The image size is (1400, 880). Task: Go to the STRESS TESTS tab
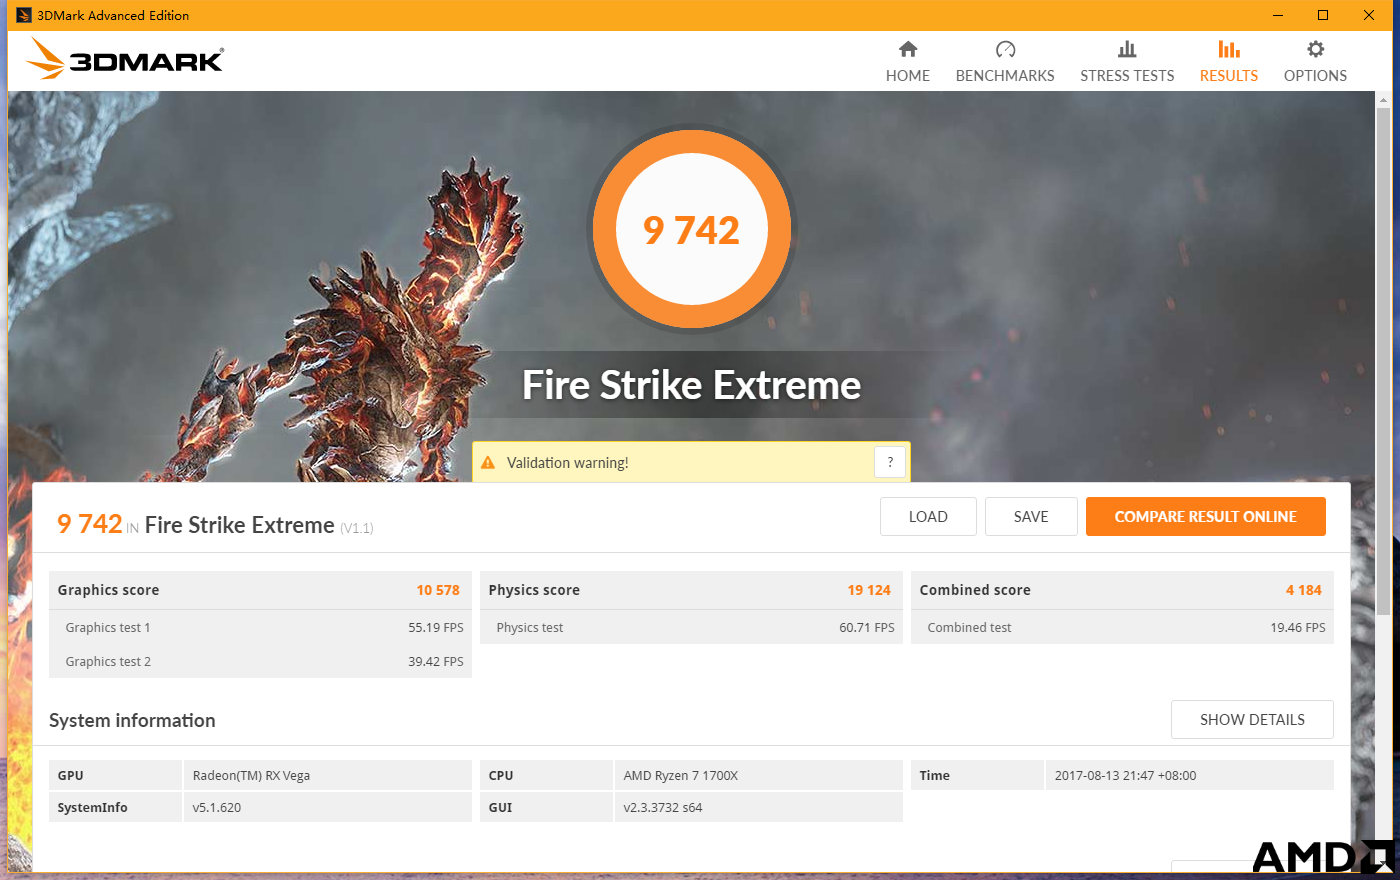click(x=1127, y=76)
